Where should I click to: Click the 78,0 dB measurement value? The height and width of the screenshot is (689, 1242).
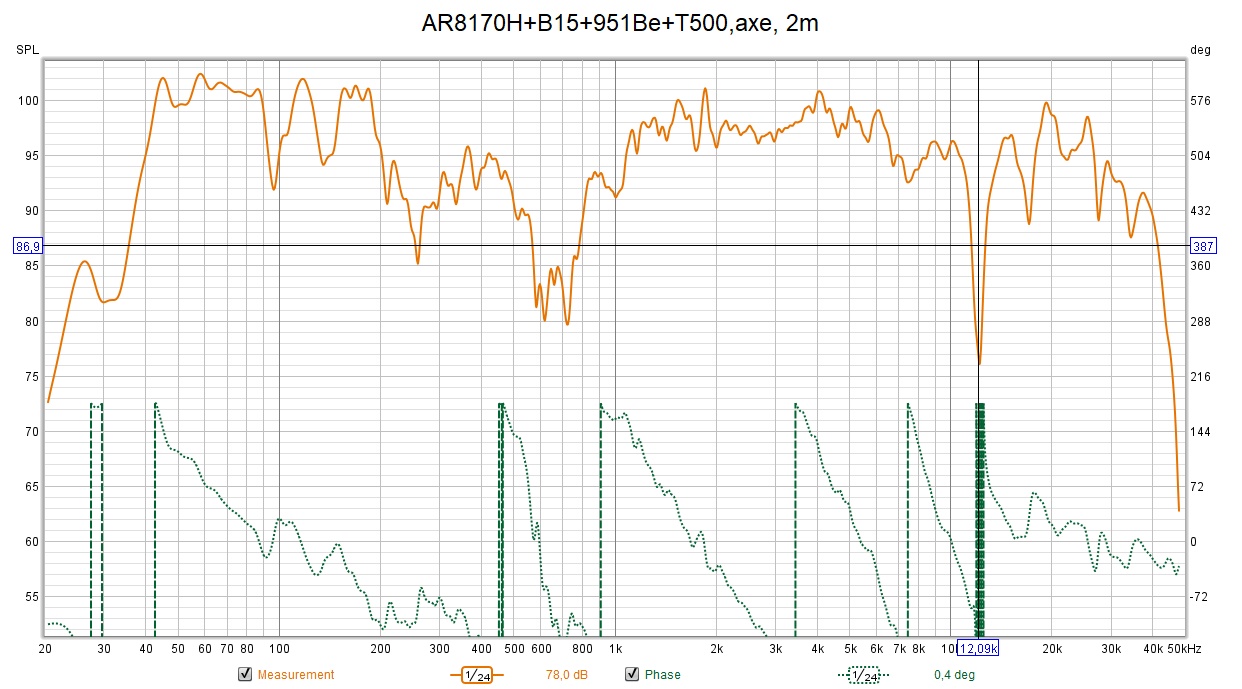[x=567, y=675]
